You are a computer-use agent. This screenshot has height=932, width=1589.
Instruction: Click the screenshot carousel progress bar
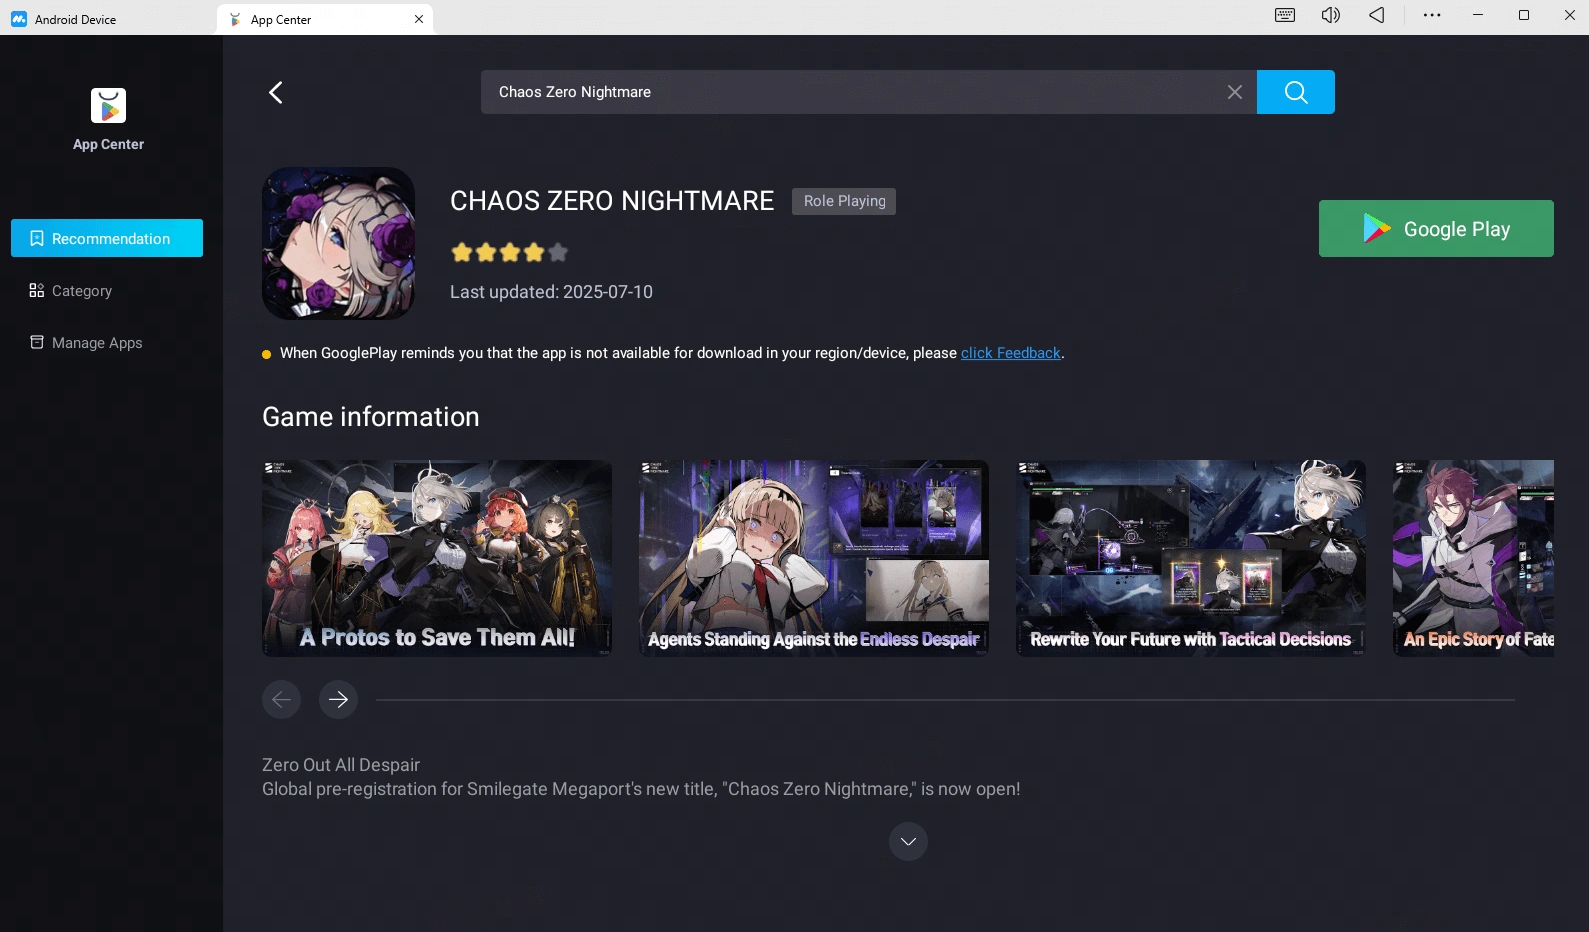click(x=945, y=700)
